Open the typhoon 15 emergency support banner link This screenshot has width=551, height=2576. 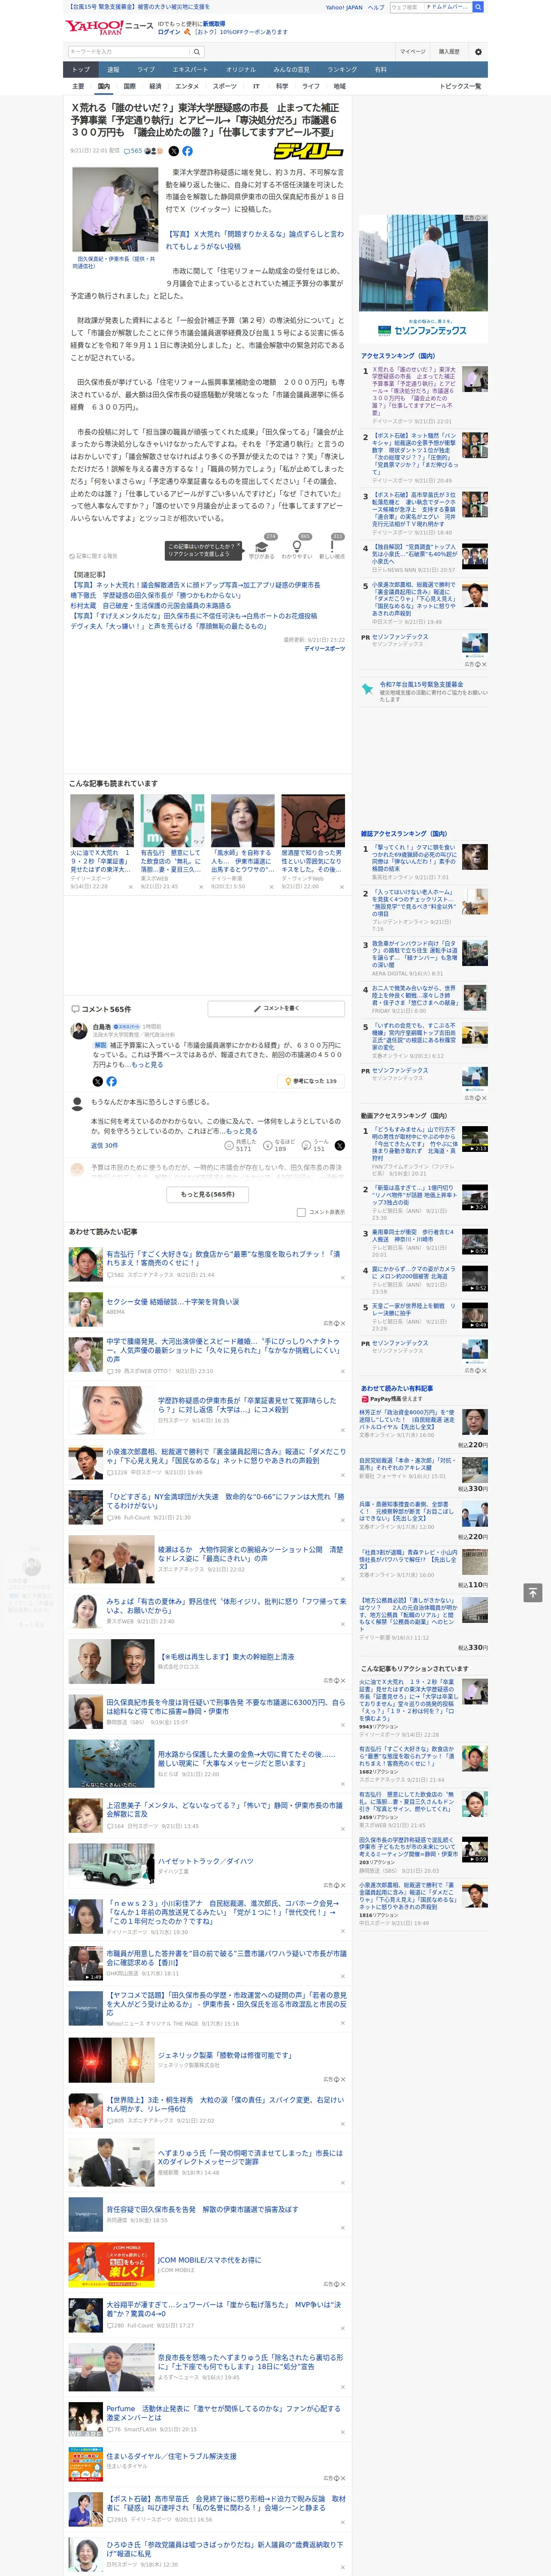[138, 7]
